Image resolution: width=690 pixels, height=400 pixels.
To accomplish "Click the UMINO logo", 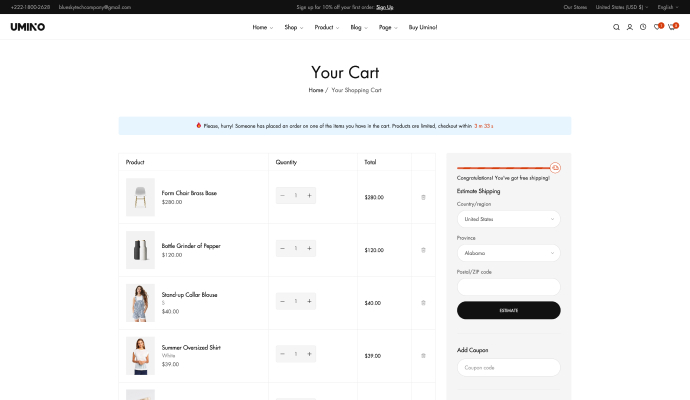I will tap(28, 27).
